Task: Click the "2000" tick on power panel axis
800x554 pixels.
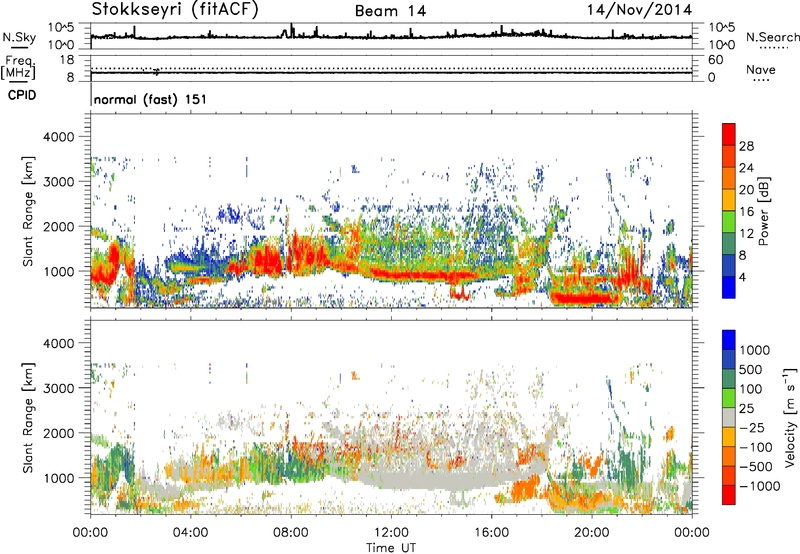Action: [x=58, y=226]
